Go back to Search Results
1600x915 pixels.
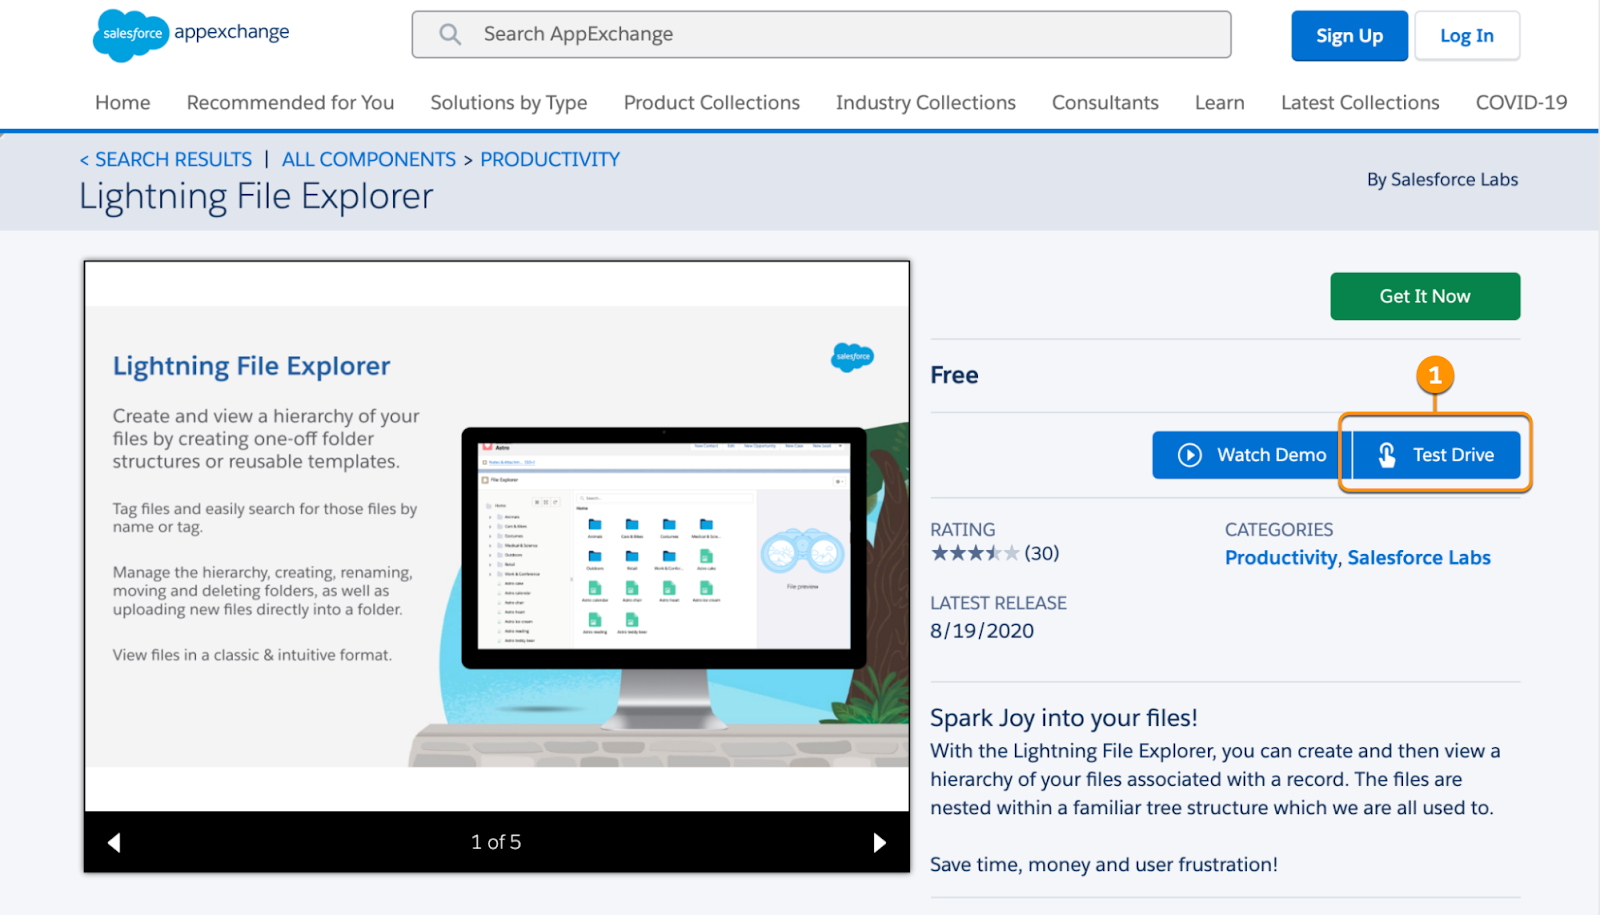point(166,160)
